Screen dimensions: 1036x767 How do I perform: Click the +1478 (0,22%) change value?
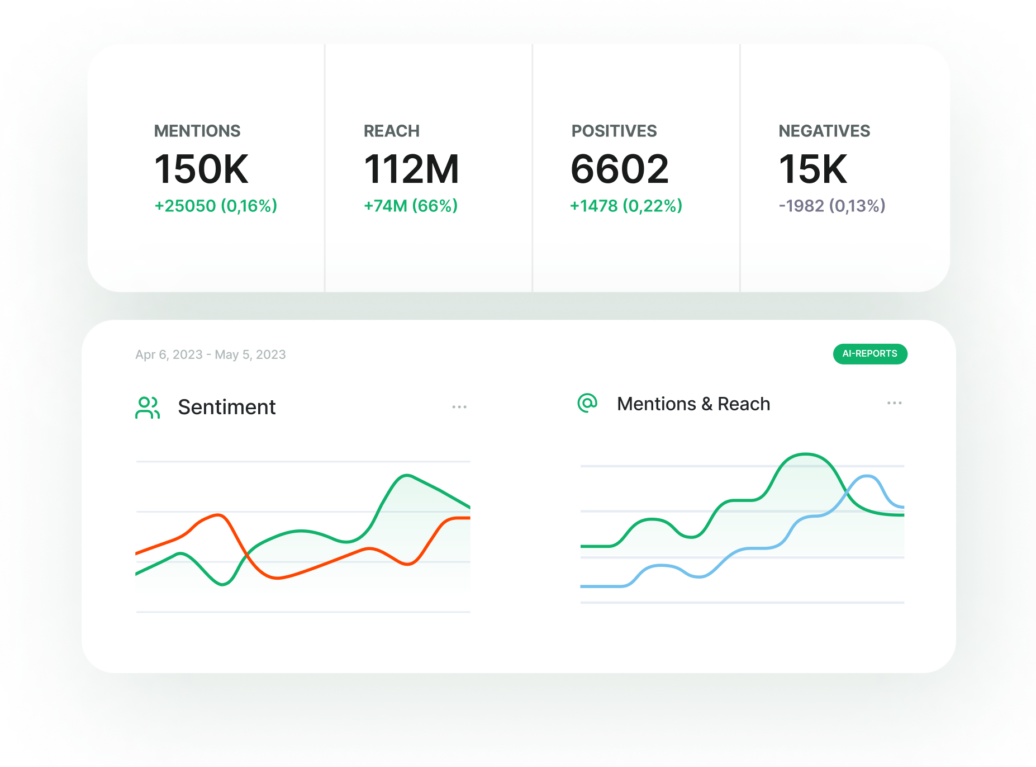pos(626,206)
